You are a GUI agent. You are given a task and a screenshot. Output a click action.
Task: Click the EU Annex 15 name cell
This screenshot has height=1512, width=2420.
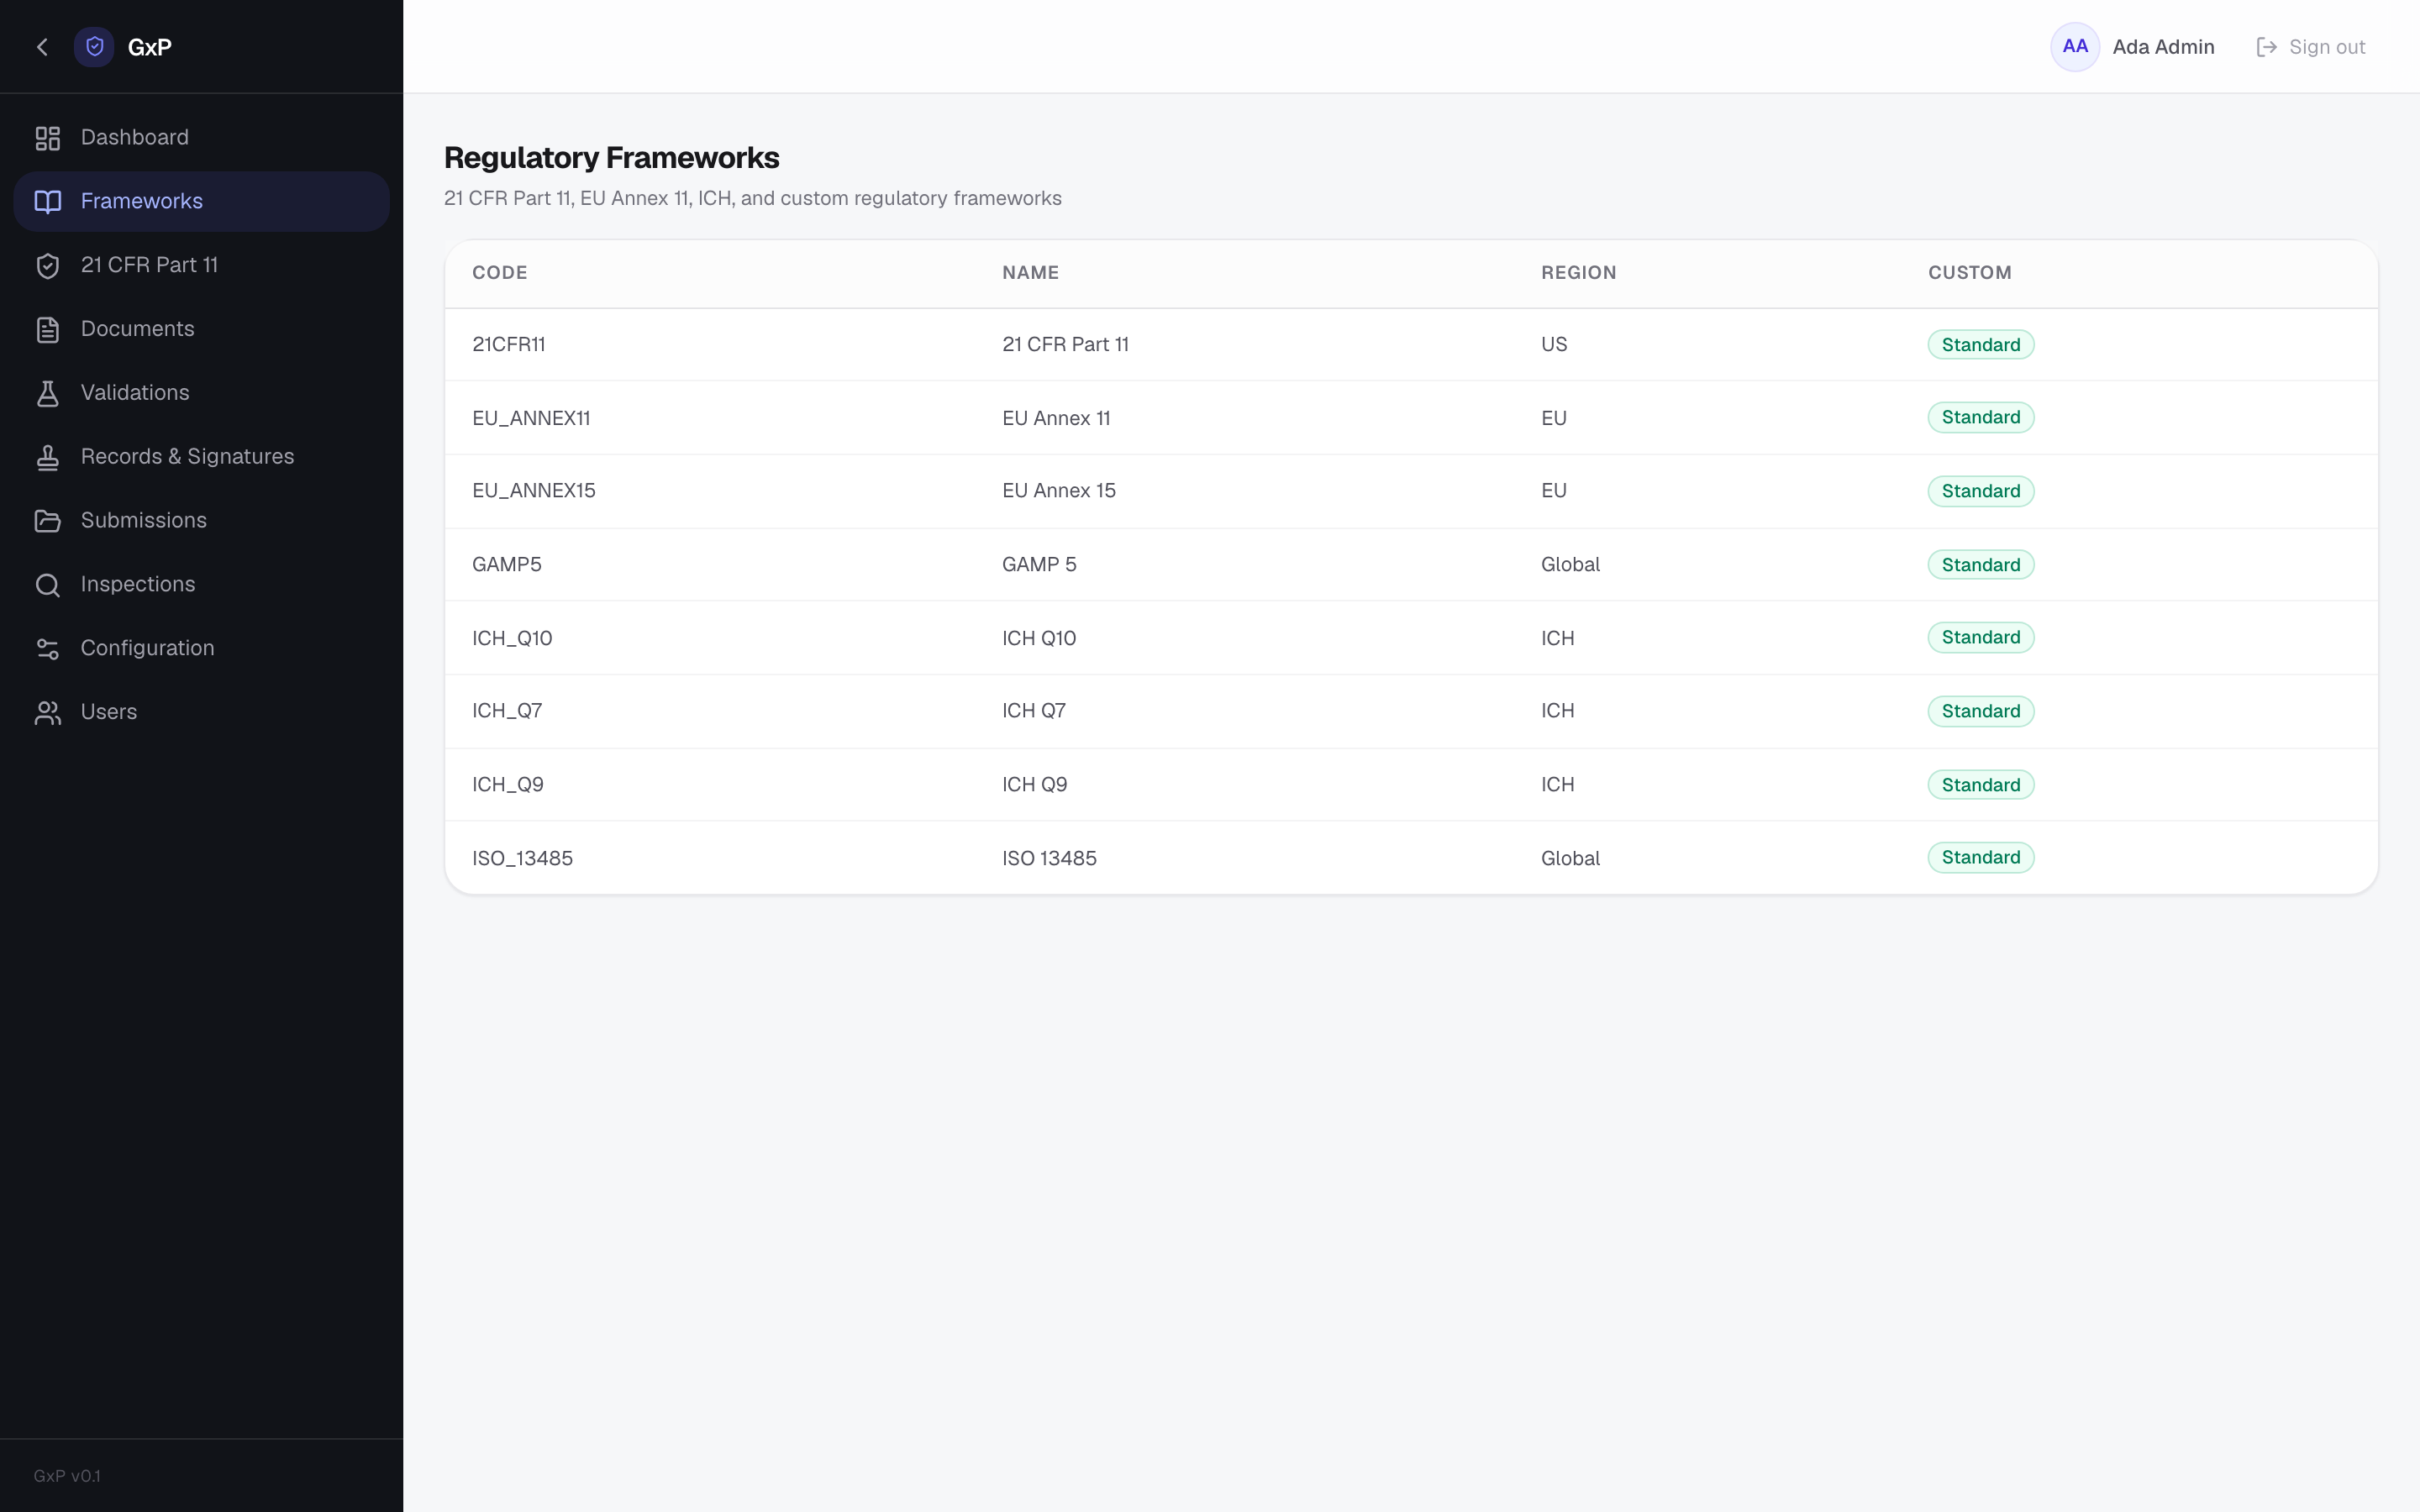tap(1059, 491)
